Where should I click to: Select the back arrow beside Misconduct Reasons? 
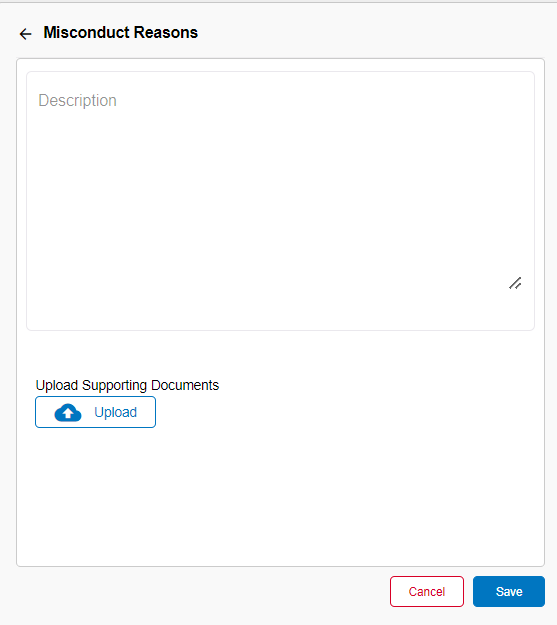[x=26, y=34]
